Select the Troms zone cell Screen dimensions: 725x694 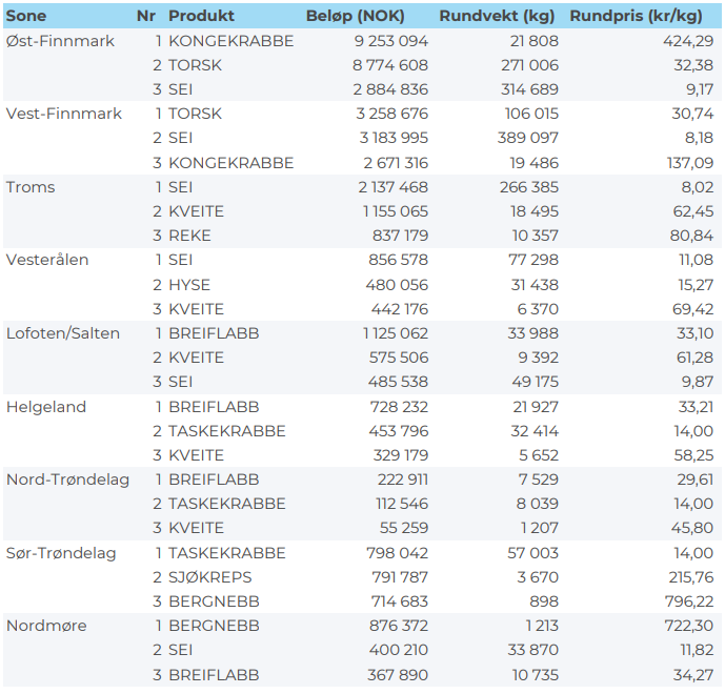pyautogui.click(x=30, y=187)
